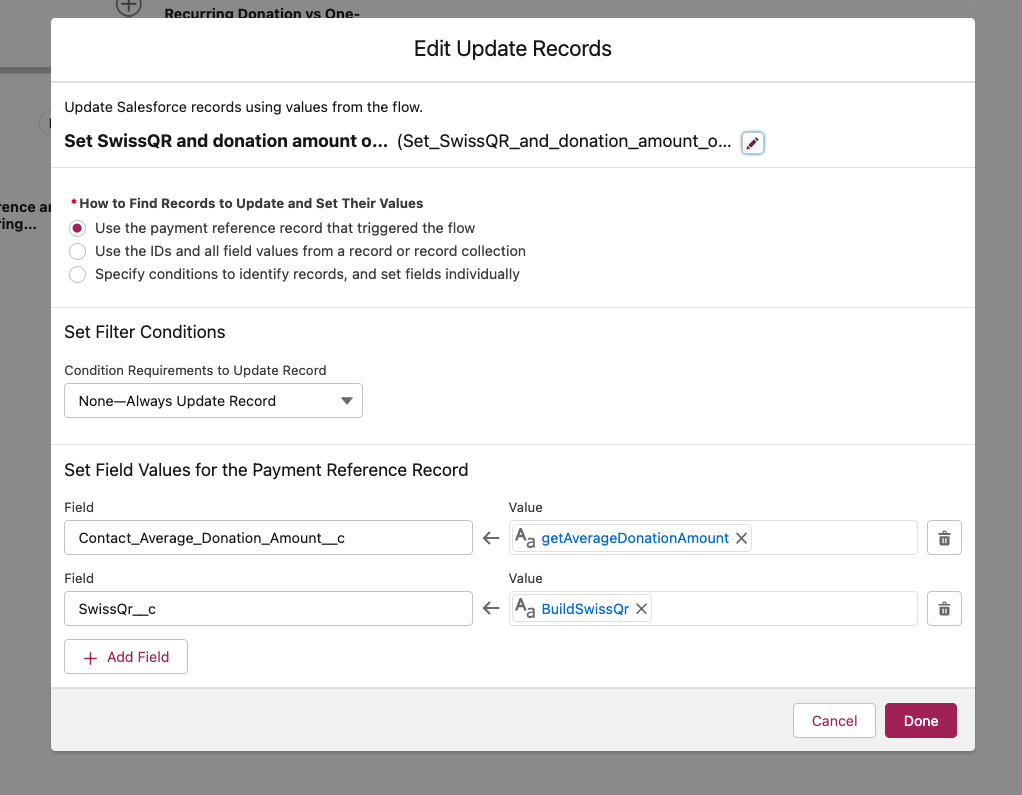The image size is (1022, 795).
Task: Click the plus circle icon behind the dialog
Action: (129, 7)
